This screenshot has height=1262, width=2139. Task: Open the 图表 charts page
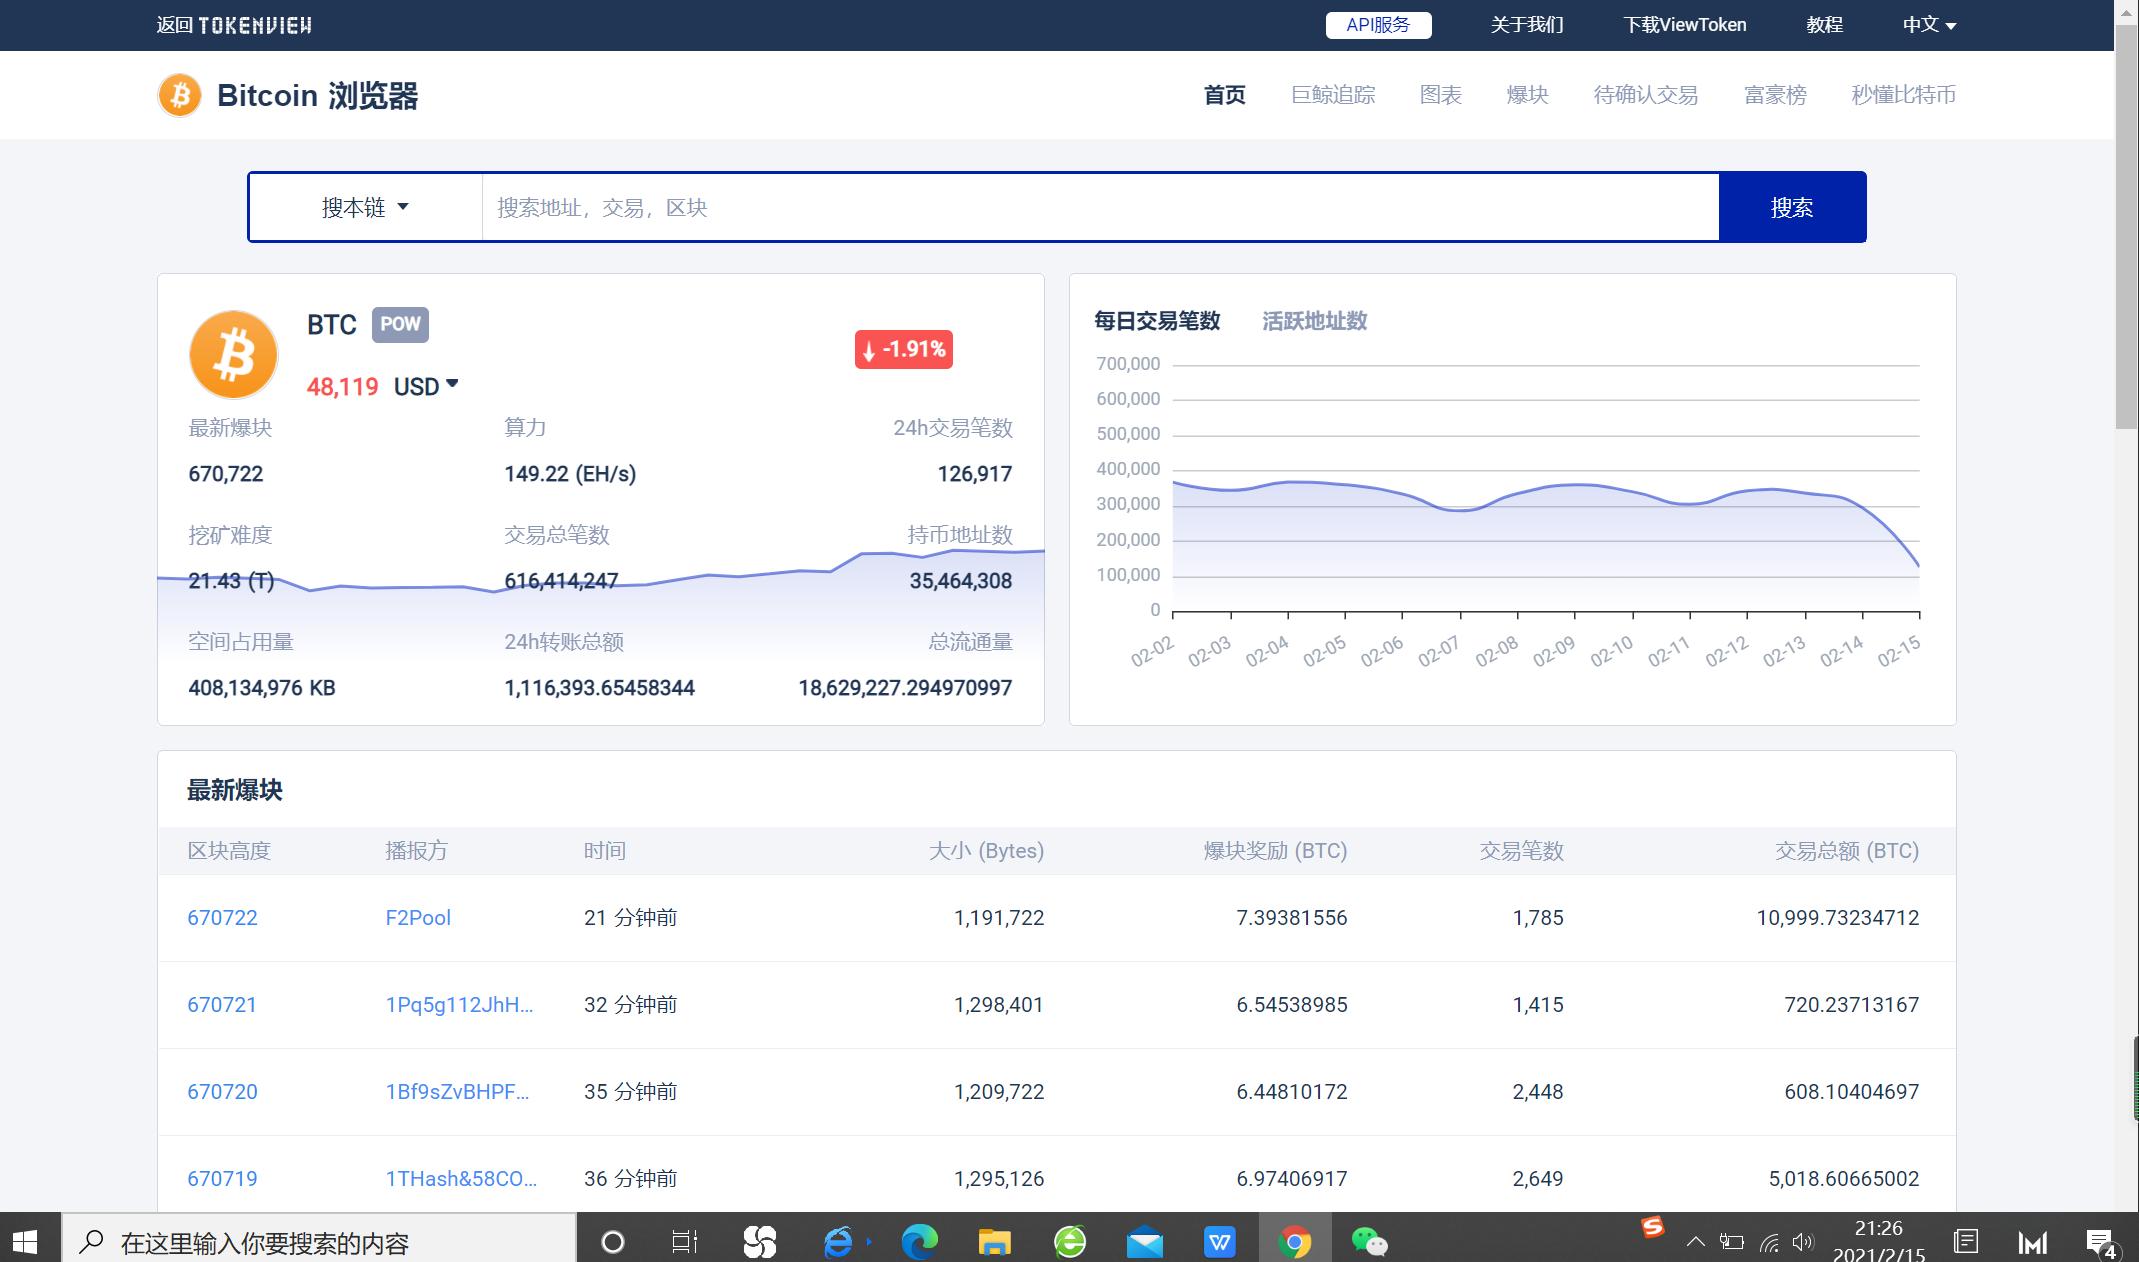tap(1441, 95)
